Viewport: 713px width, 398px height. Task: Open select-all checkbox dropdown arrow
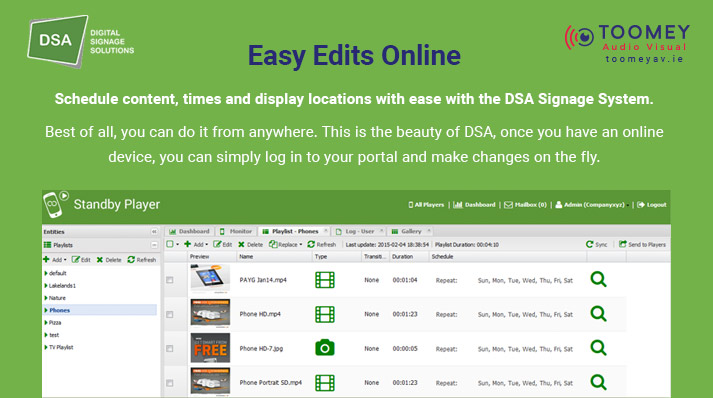pyautogui.click(x=177, y=245)
